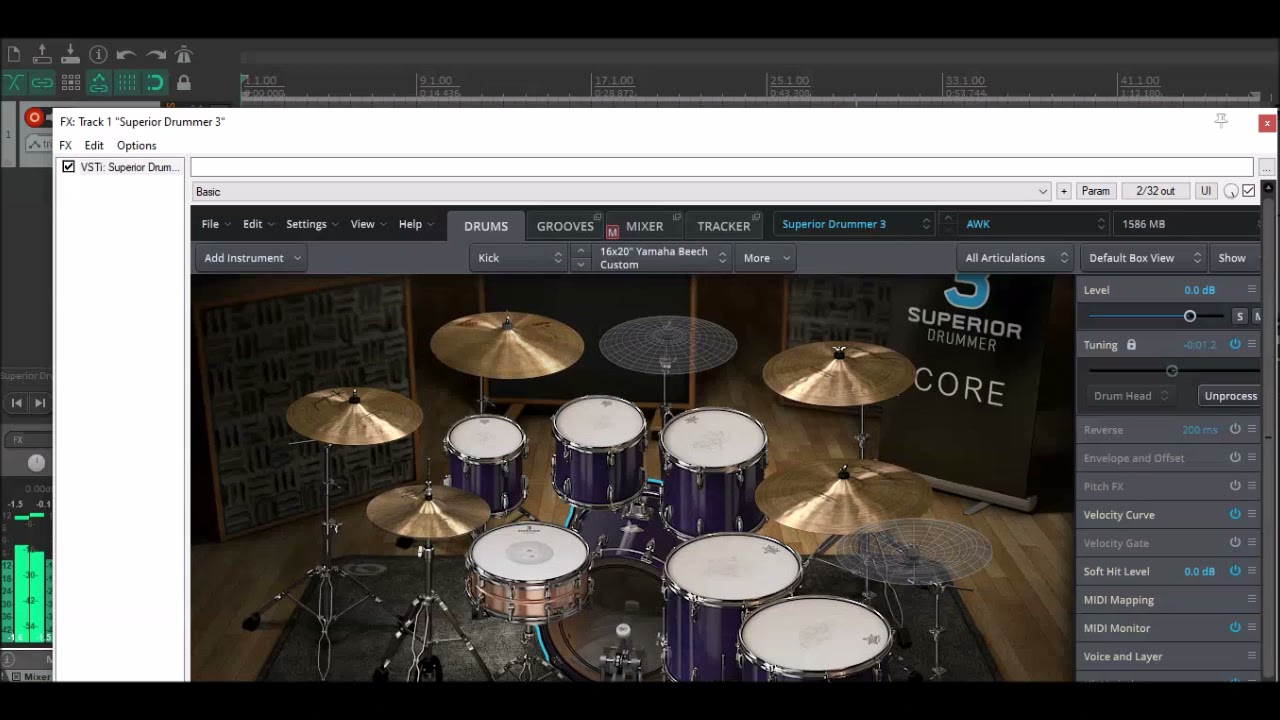Open the Superior Drummer 3 library dropdown
Viewport: 1280px width, 720px height.
(854, 224)
